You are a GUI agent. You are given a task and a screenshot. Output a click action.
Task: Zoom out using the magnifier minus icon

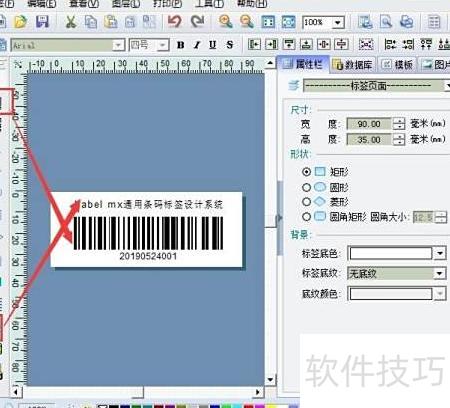tap(247, 22)
